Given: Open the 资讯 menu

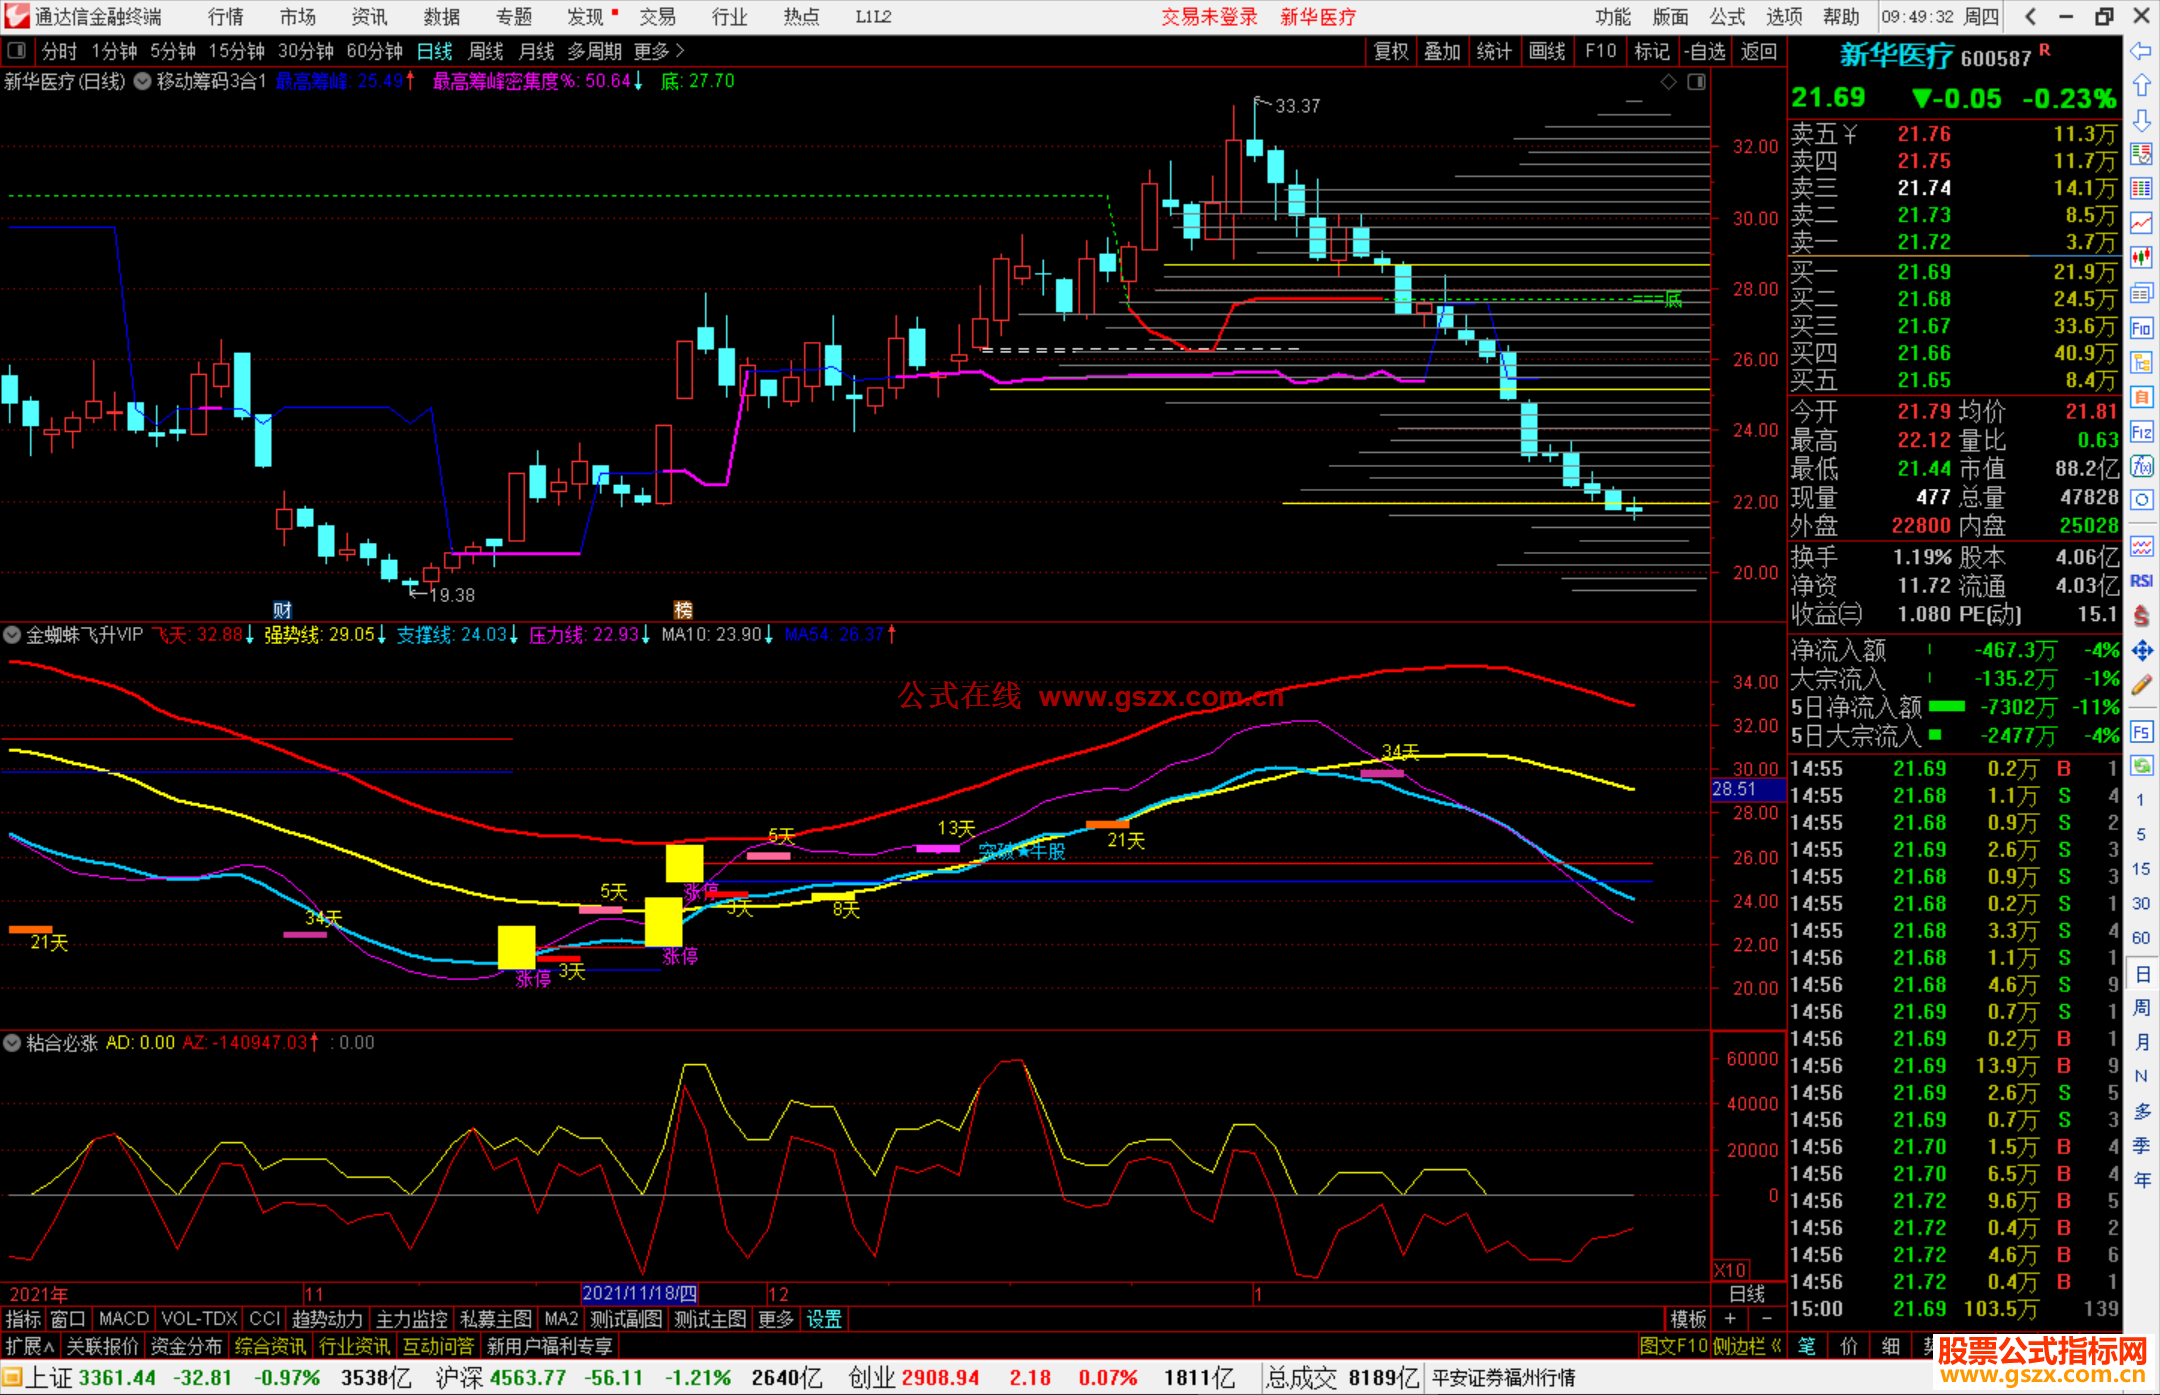Looking at the screenshot, I should 369,16.
